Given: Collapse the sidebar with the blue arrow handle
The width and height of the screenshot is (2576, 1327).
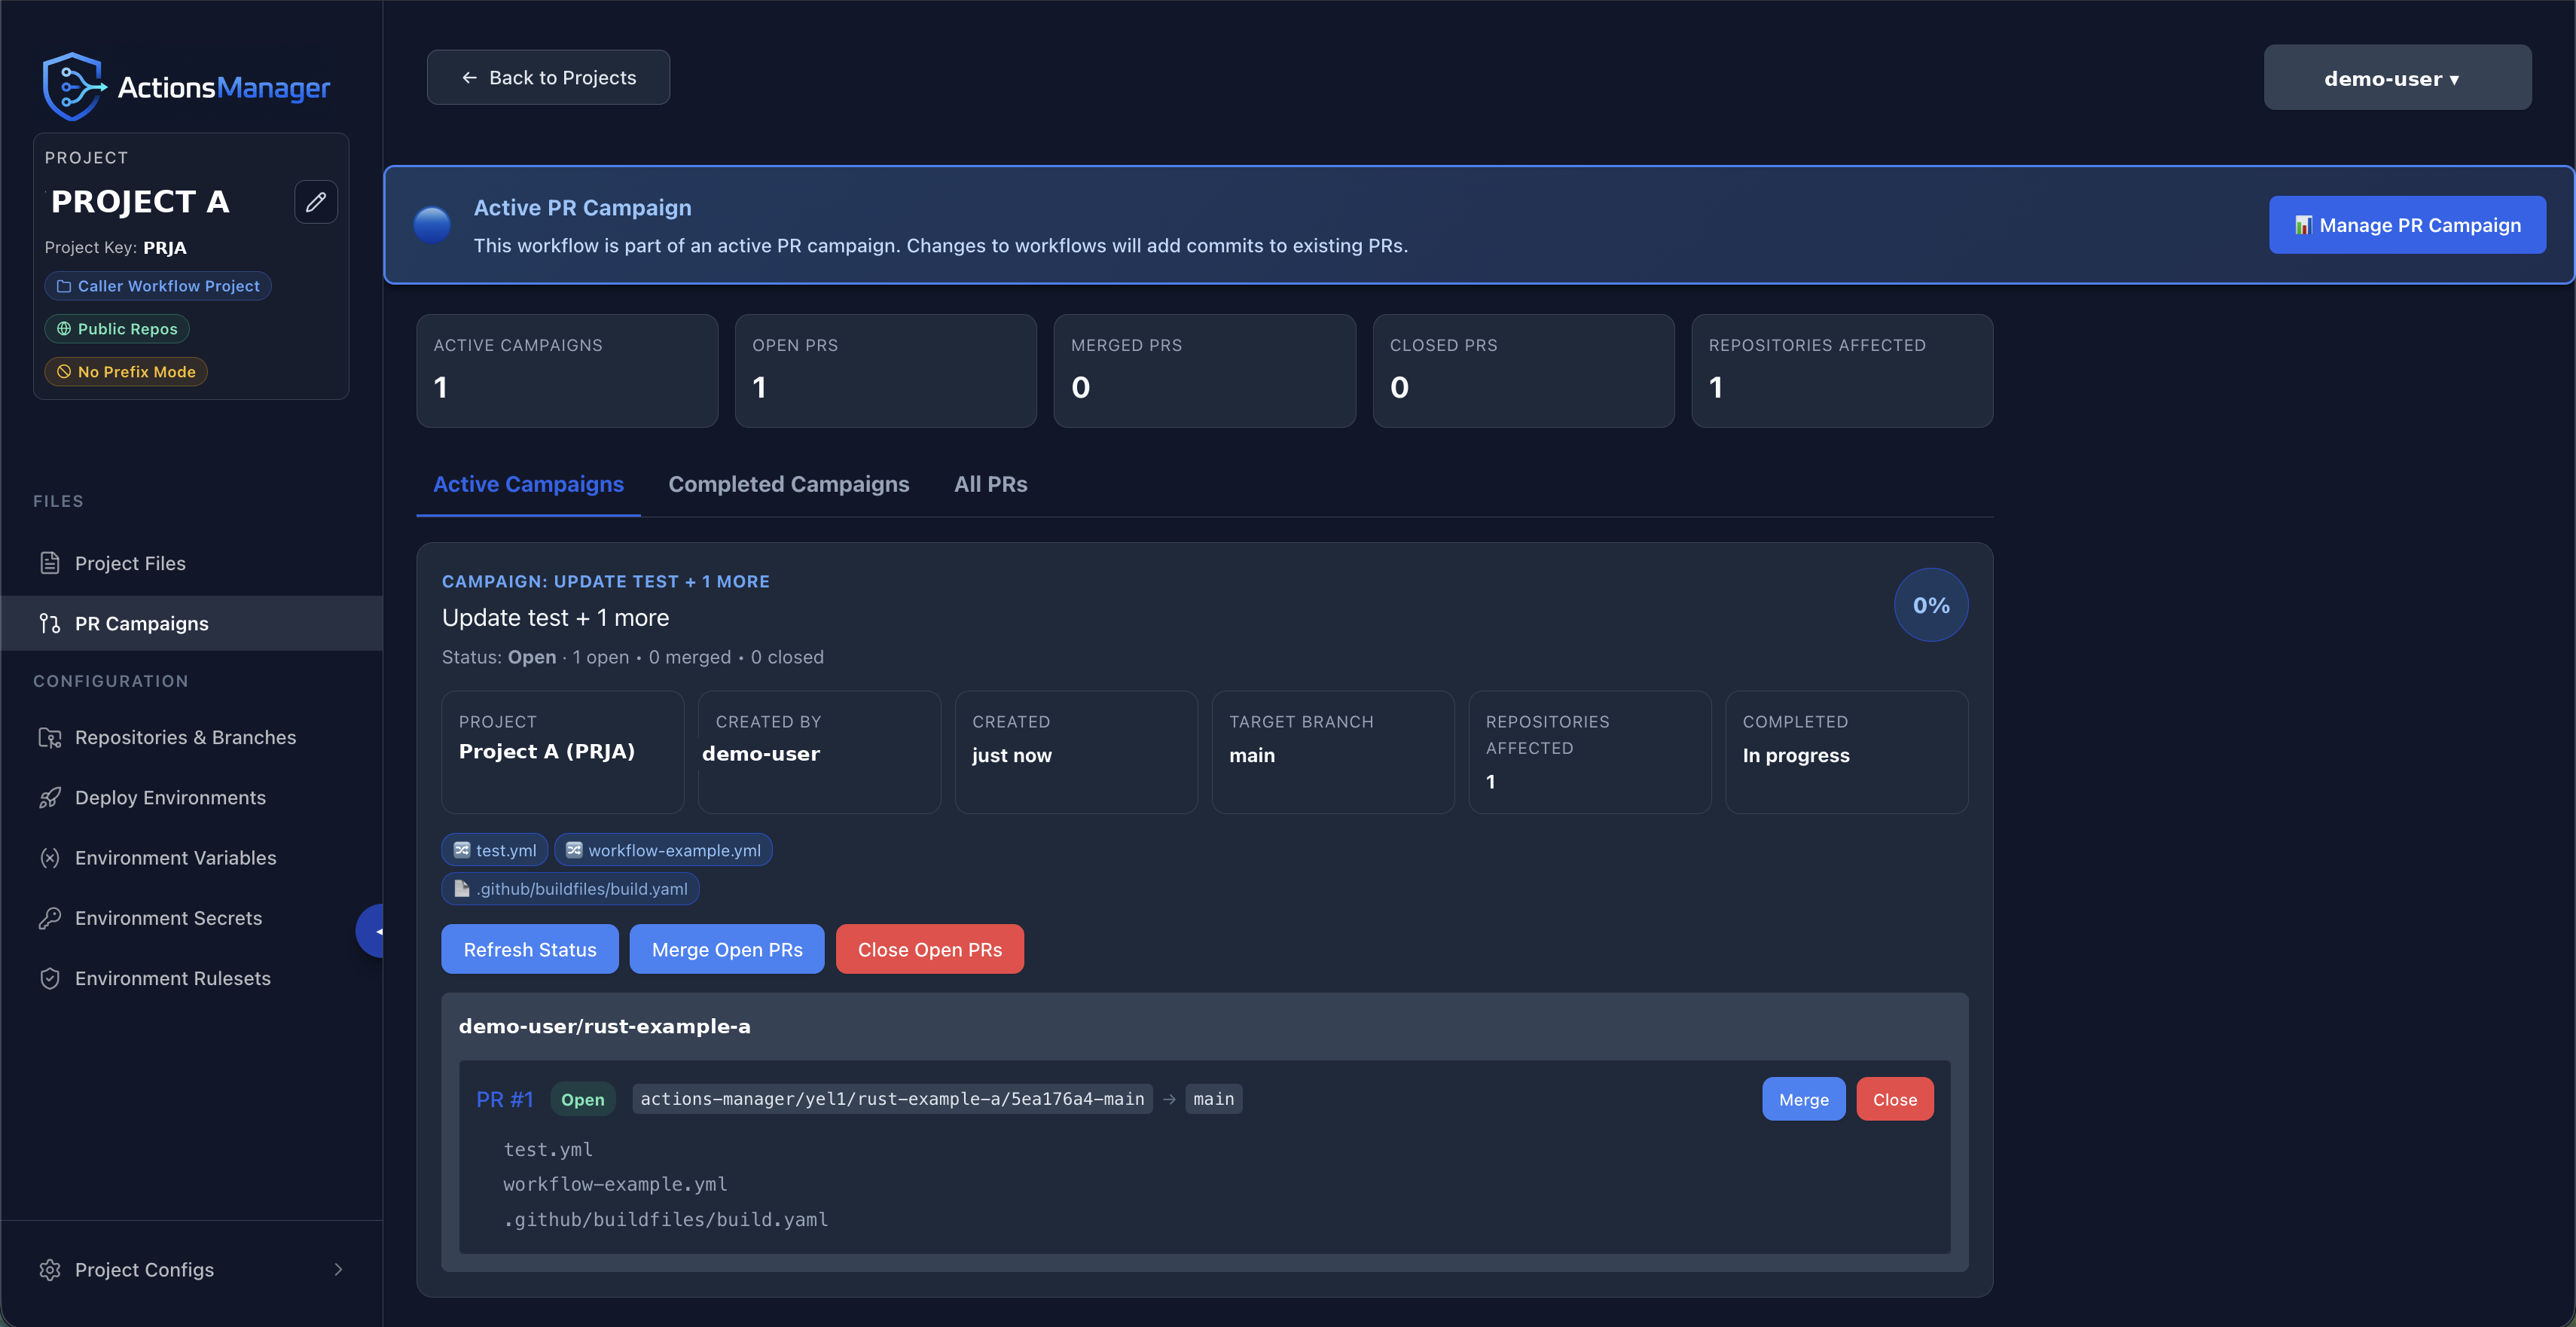Looking at the screenshot, I should [371, 931].
